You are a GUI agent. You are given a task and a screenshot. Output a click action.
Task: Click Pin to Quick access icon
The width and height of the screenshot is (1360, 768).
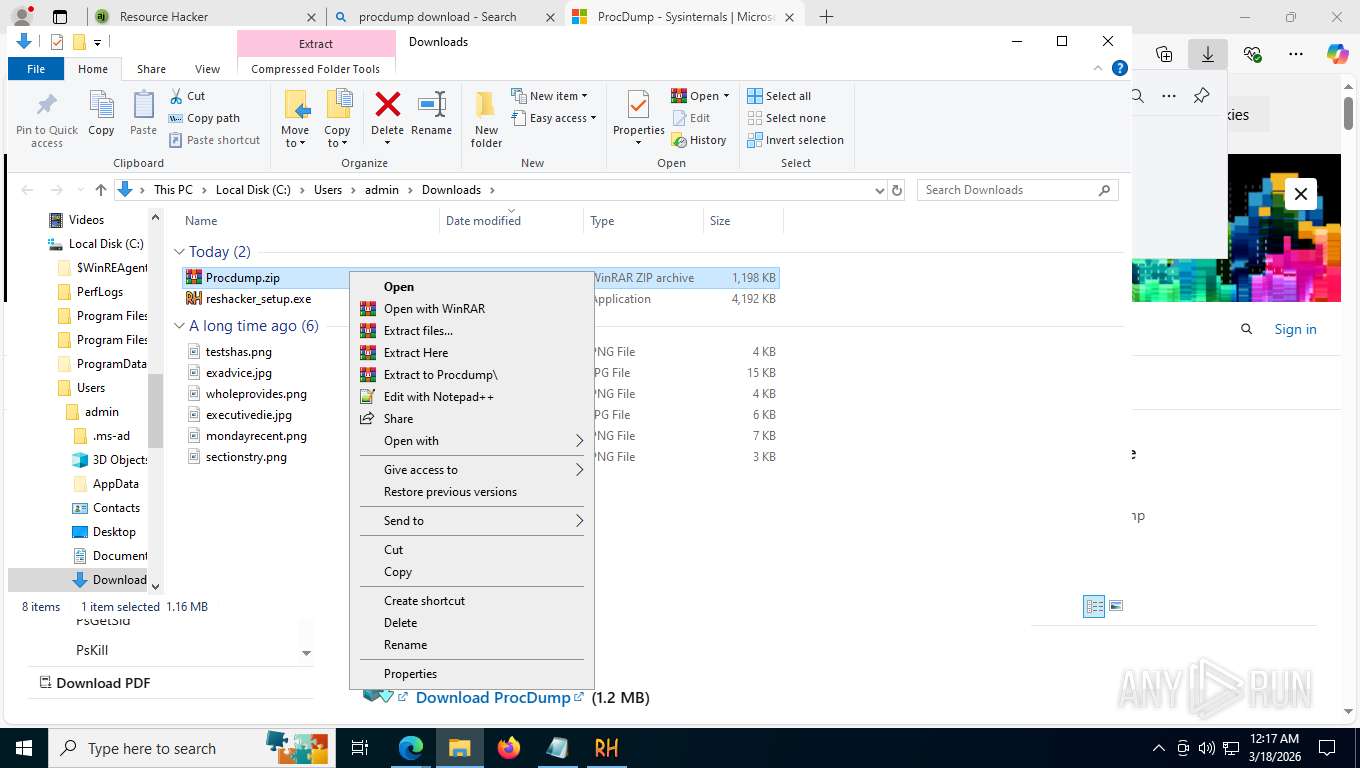coord(46,119)
